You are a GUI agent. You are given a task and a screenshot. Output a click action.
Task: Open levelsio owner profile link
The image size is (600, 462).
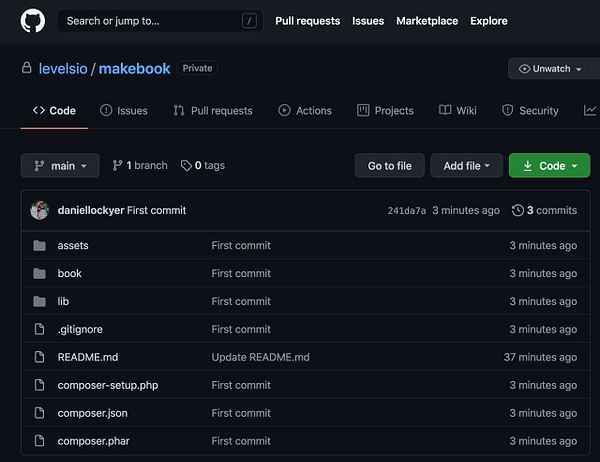(x=63, y=69)
